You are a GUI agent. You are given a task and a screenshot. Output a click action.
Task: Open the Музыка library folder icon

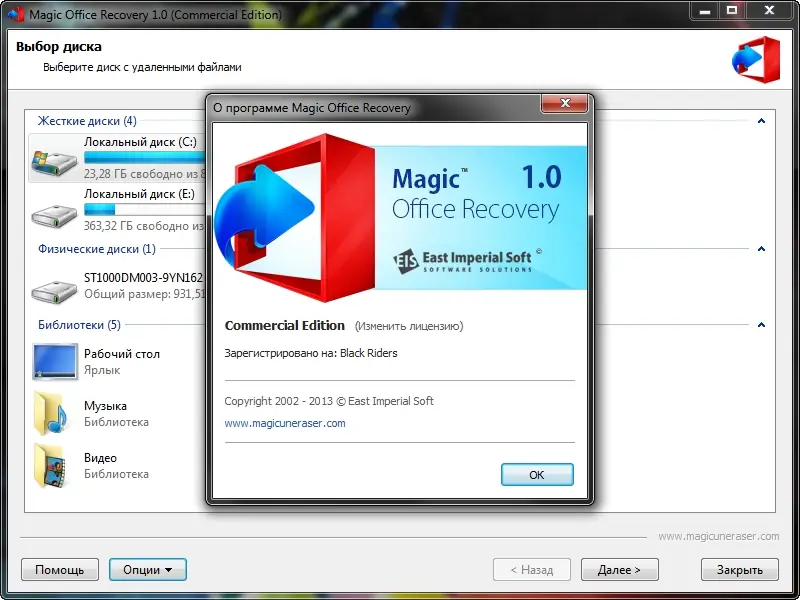[x=51, y=414]
